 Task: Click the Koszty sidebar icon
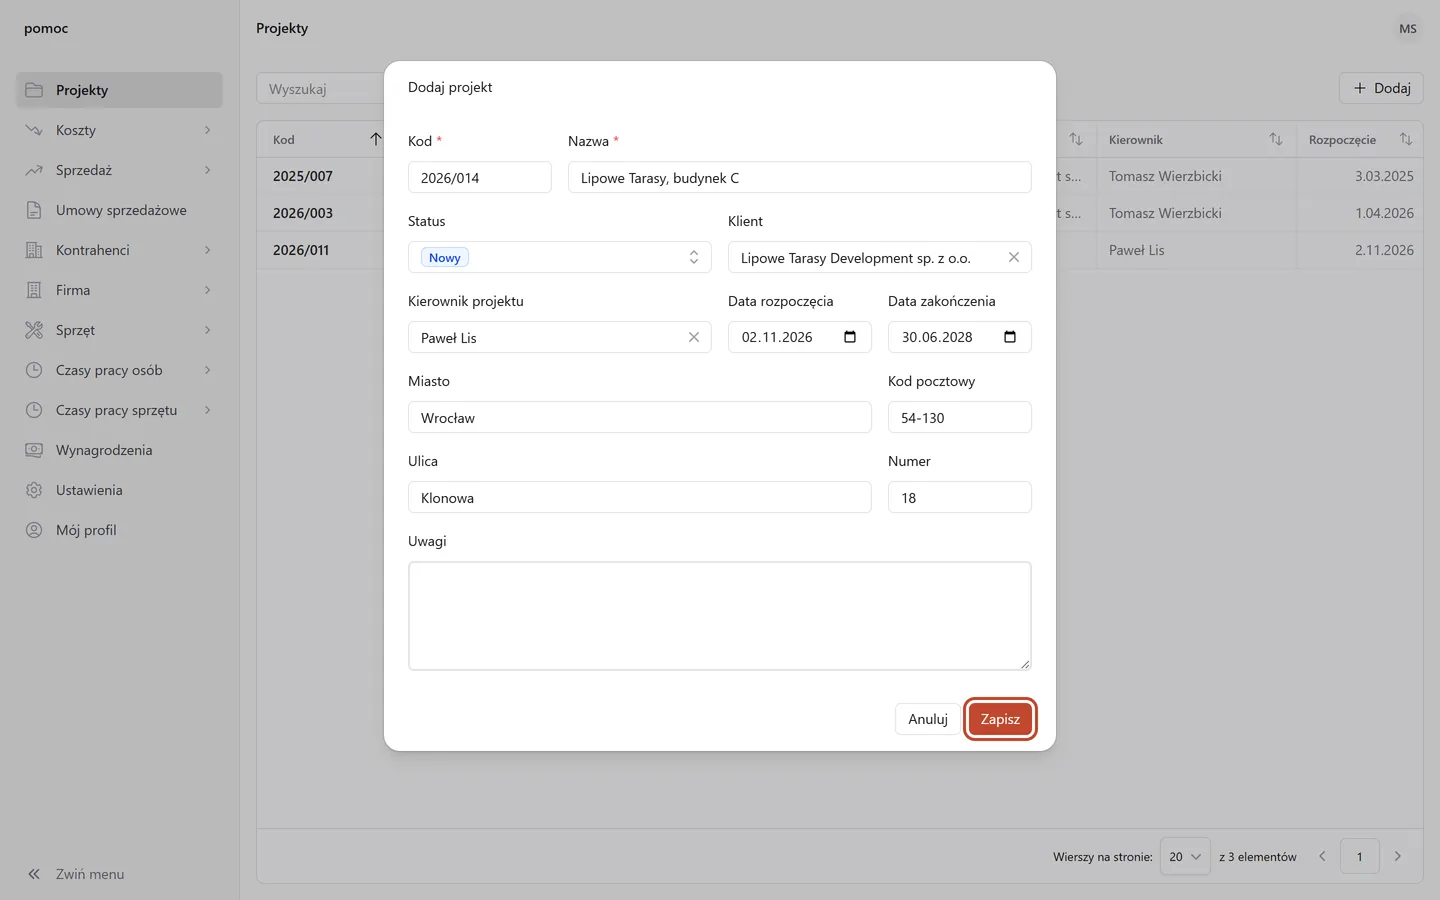(34, 130)
